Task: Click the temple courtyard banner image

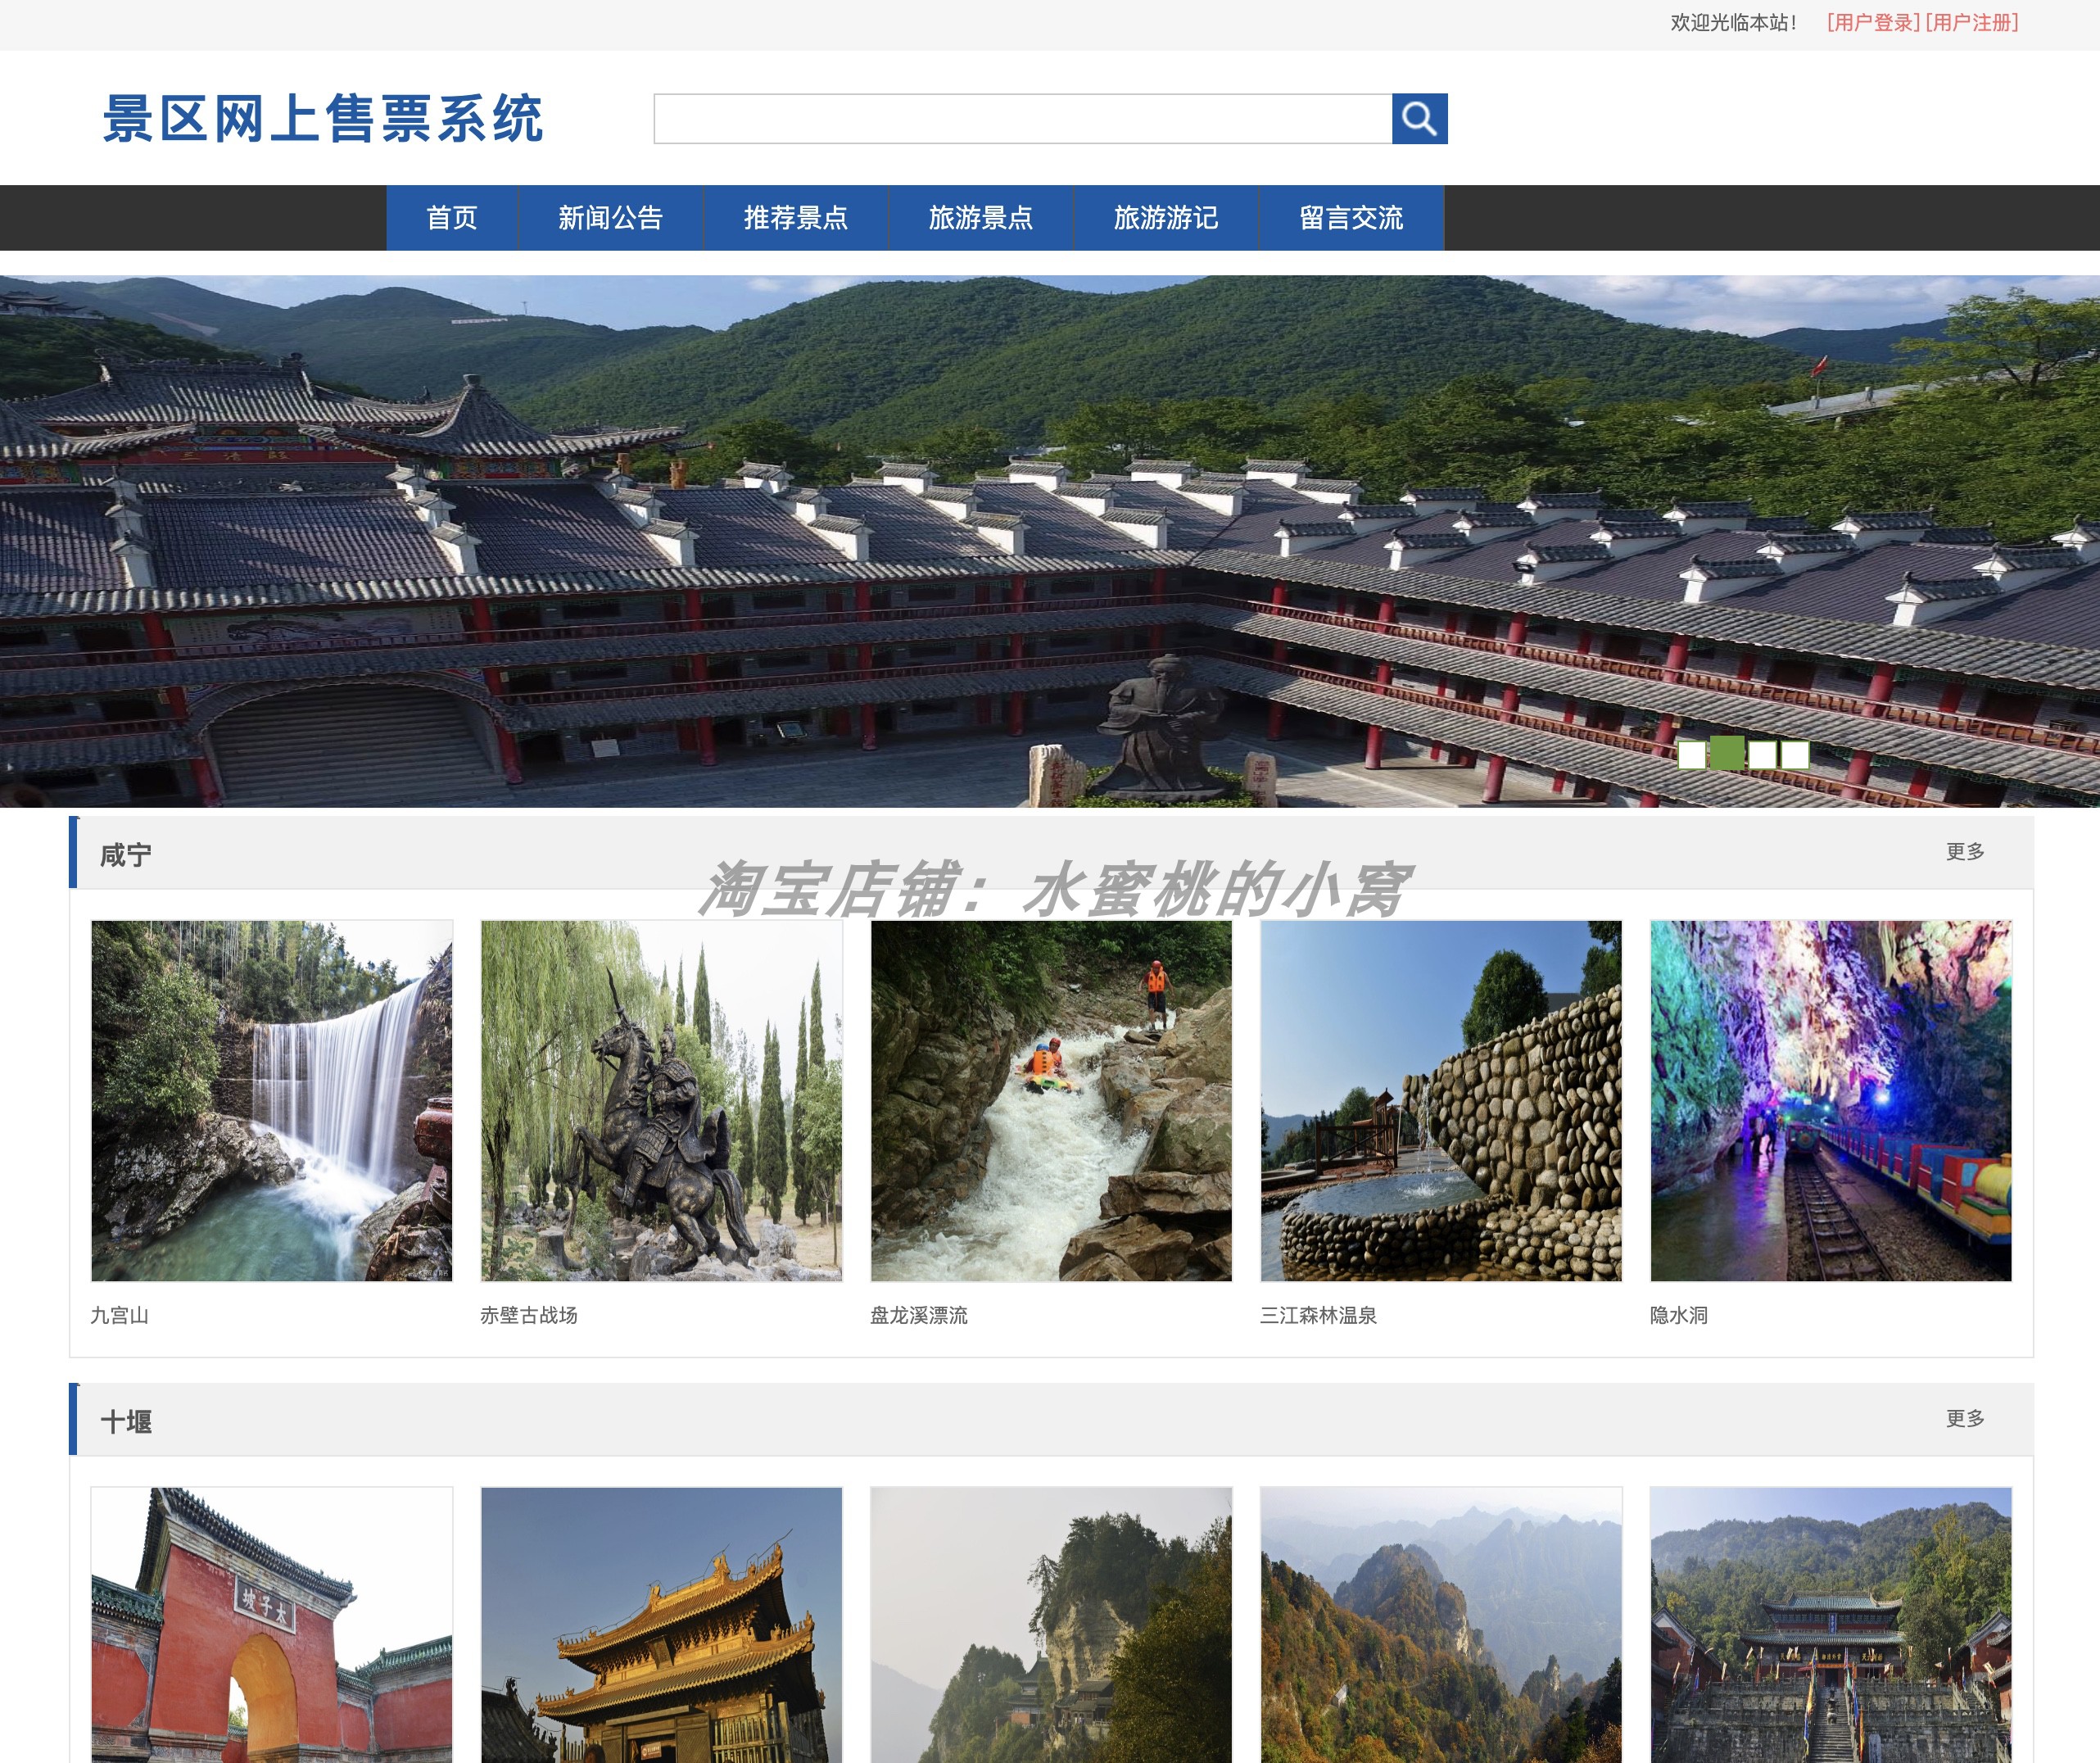Action: tap(1050, 541)
